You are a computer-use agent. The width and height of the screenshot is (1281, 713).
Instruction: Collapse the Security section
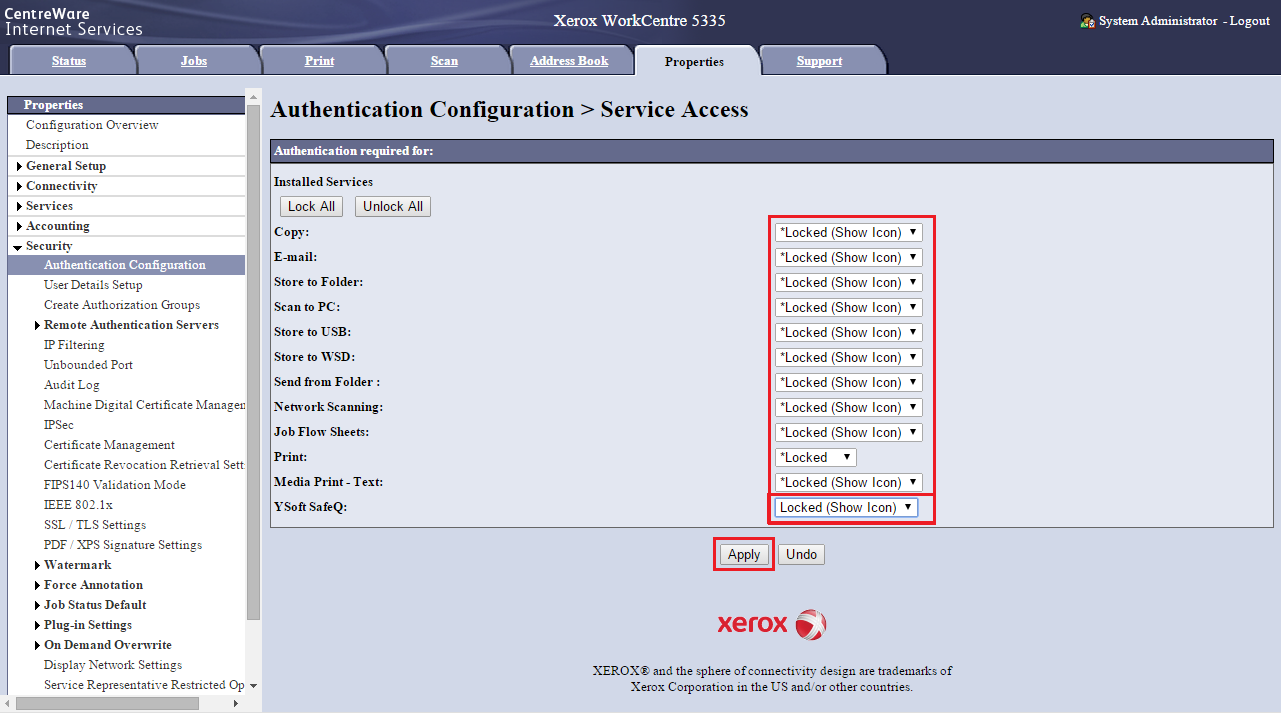click(x=18, y=246)
